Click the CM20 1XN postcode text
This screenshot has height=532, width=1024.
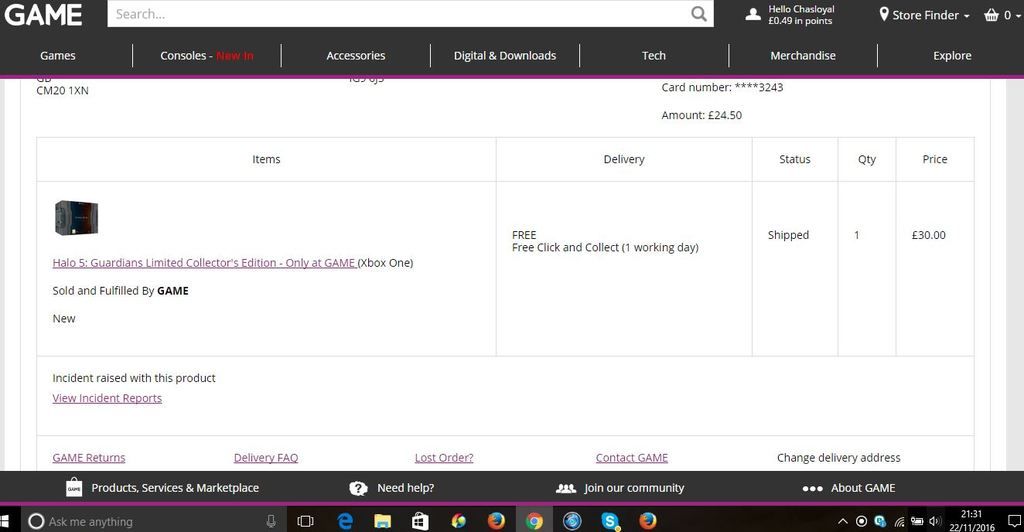click(62, 91)
